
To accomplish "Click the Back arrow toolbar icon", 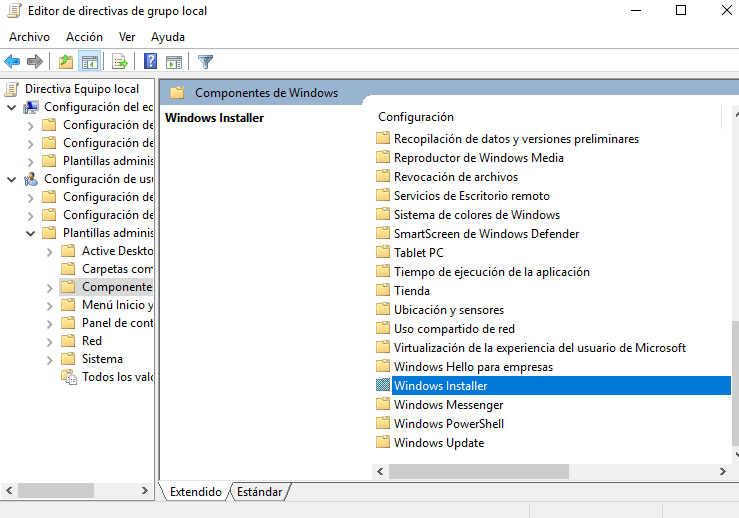I will [x=12, y=61].
